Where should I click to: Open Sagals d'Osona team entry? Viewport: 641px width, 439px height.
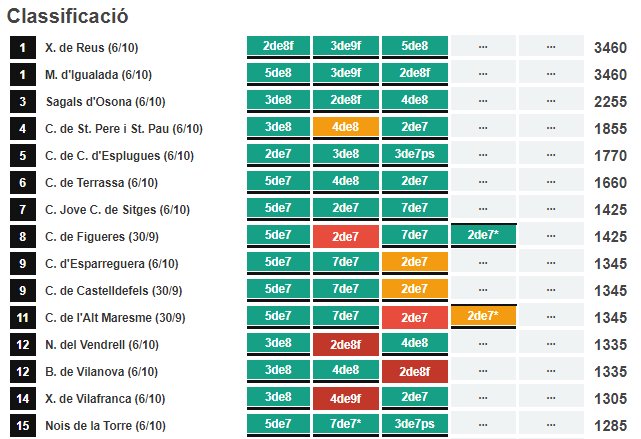click(105, 101)
